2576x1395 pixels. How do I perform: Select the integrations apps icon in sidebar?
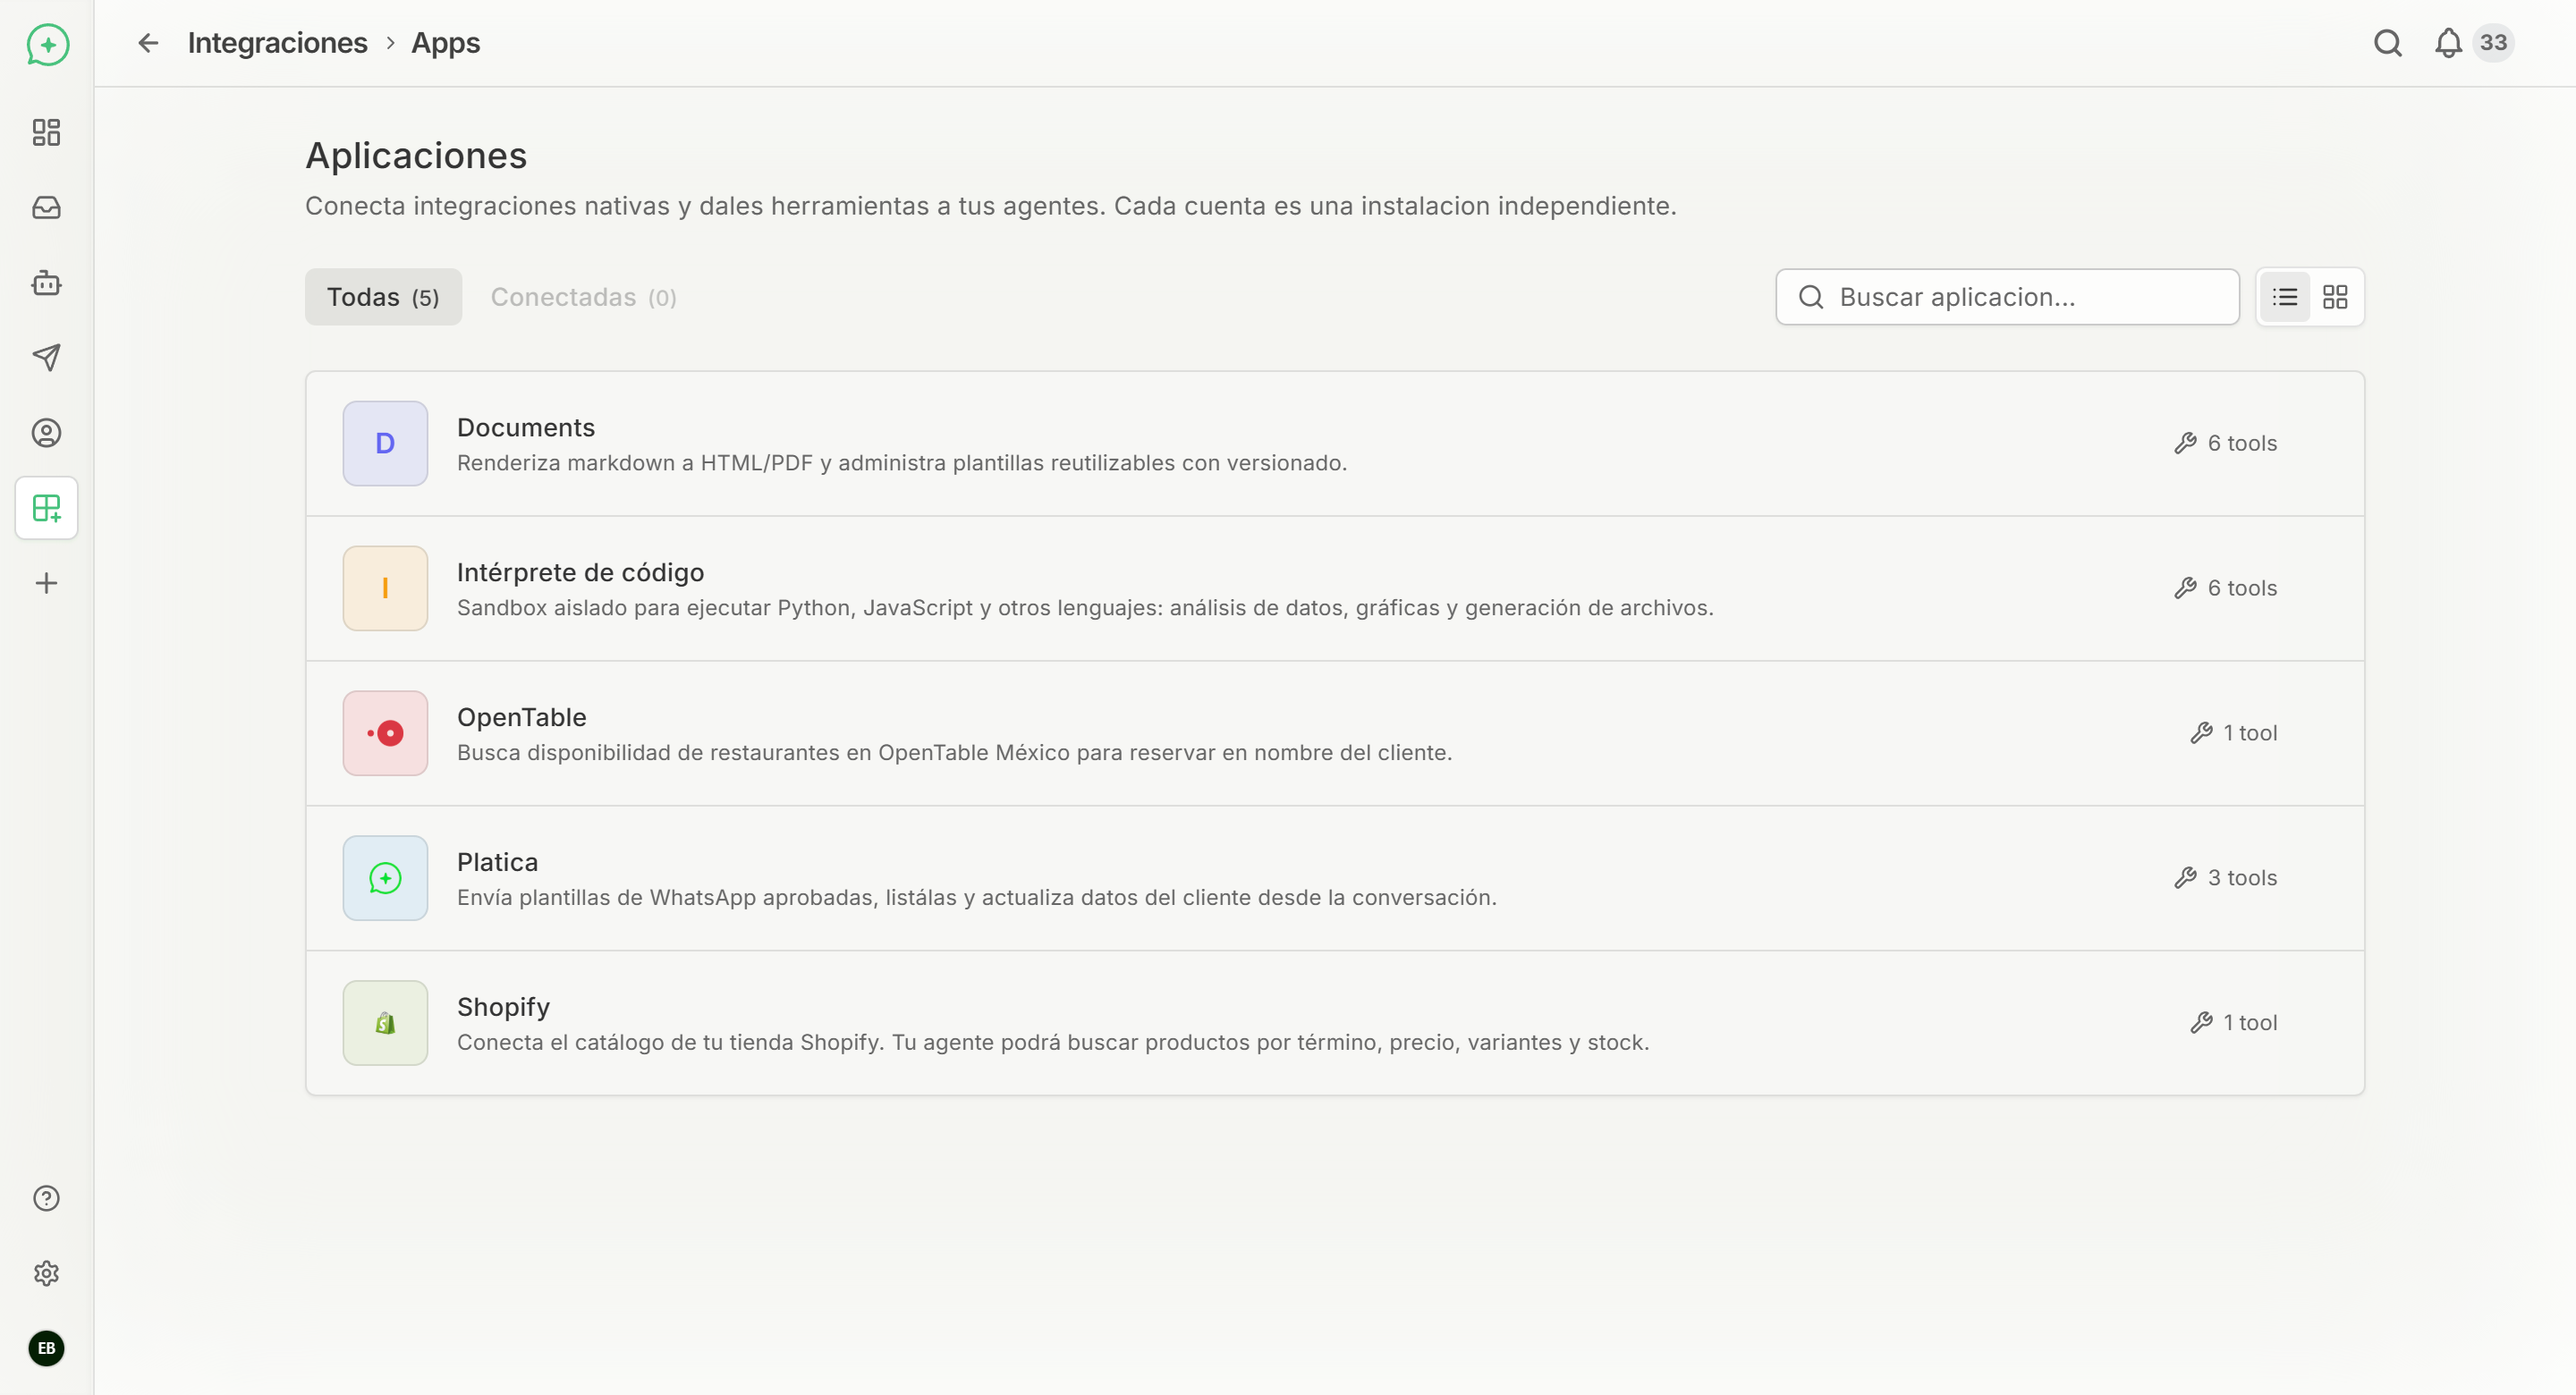point(46,508)
